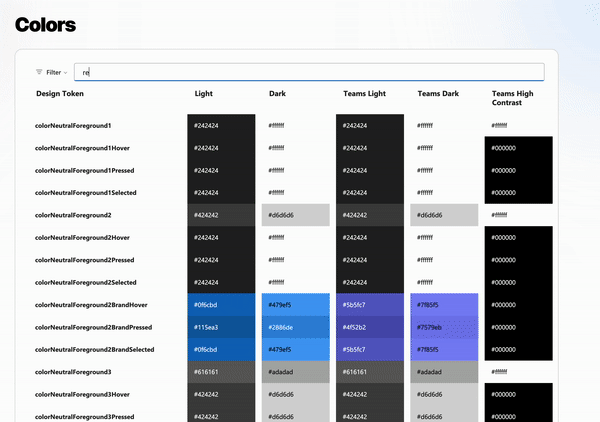This screenshot has height=422, width=600.
Task: Click the Design Token column header
Action: click(x=60, y=94)
